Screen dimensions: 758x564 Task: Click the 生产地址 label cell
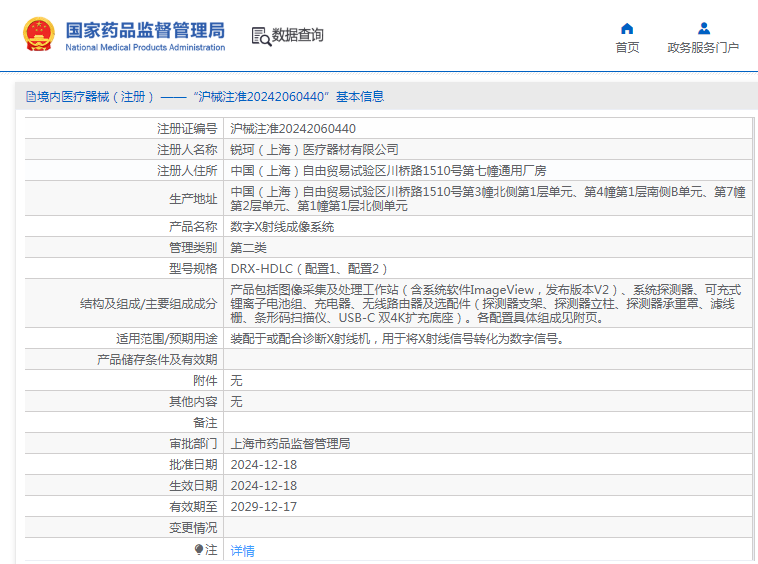[x=193, y=199]
